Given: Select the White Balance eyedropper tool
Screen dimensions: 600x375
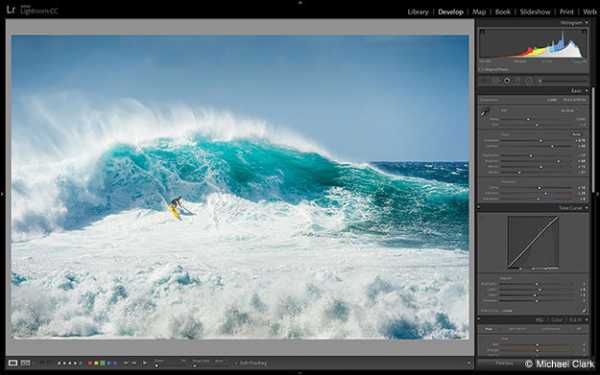Looking at the screenshot, I should 485,112.
